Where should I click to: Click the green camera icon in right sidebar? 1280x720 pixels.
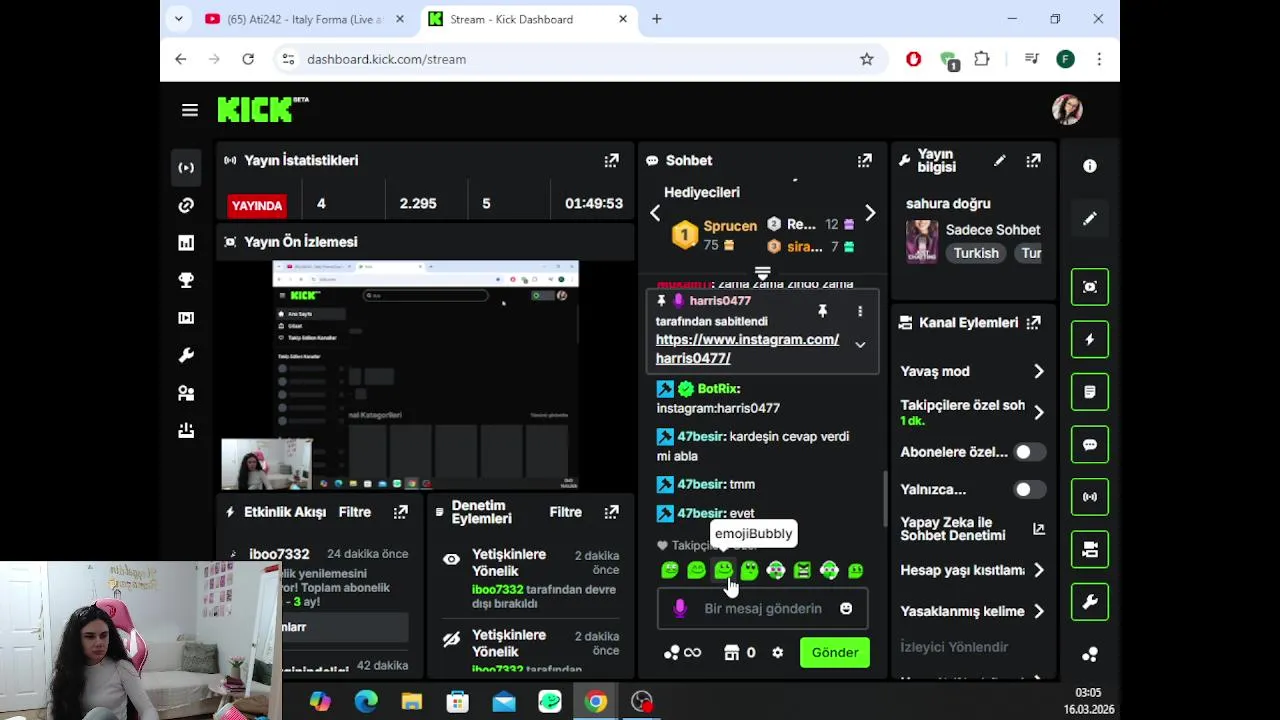click(x=1090, y=550)
